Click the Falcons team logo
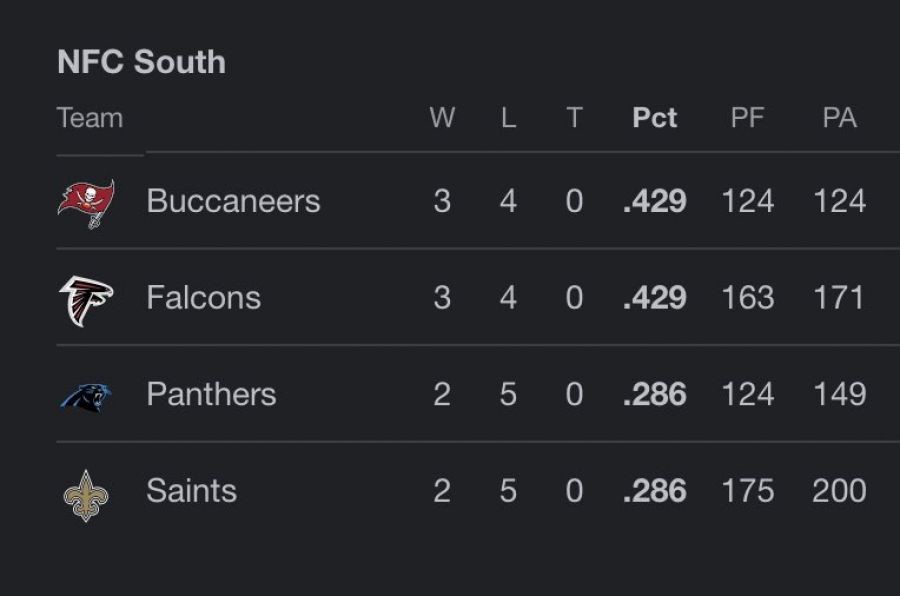Viewport: 900px width, 596px height. point(86,299)
